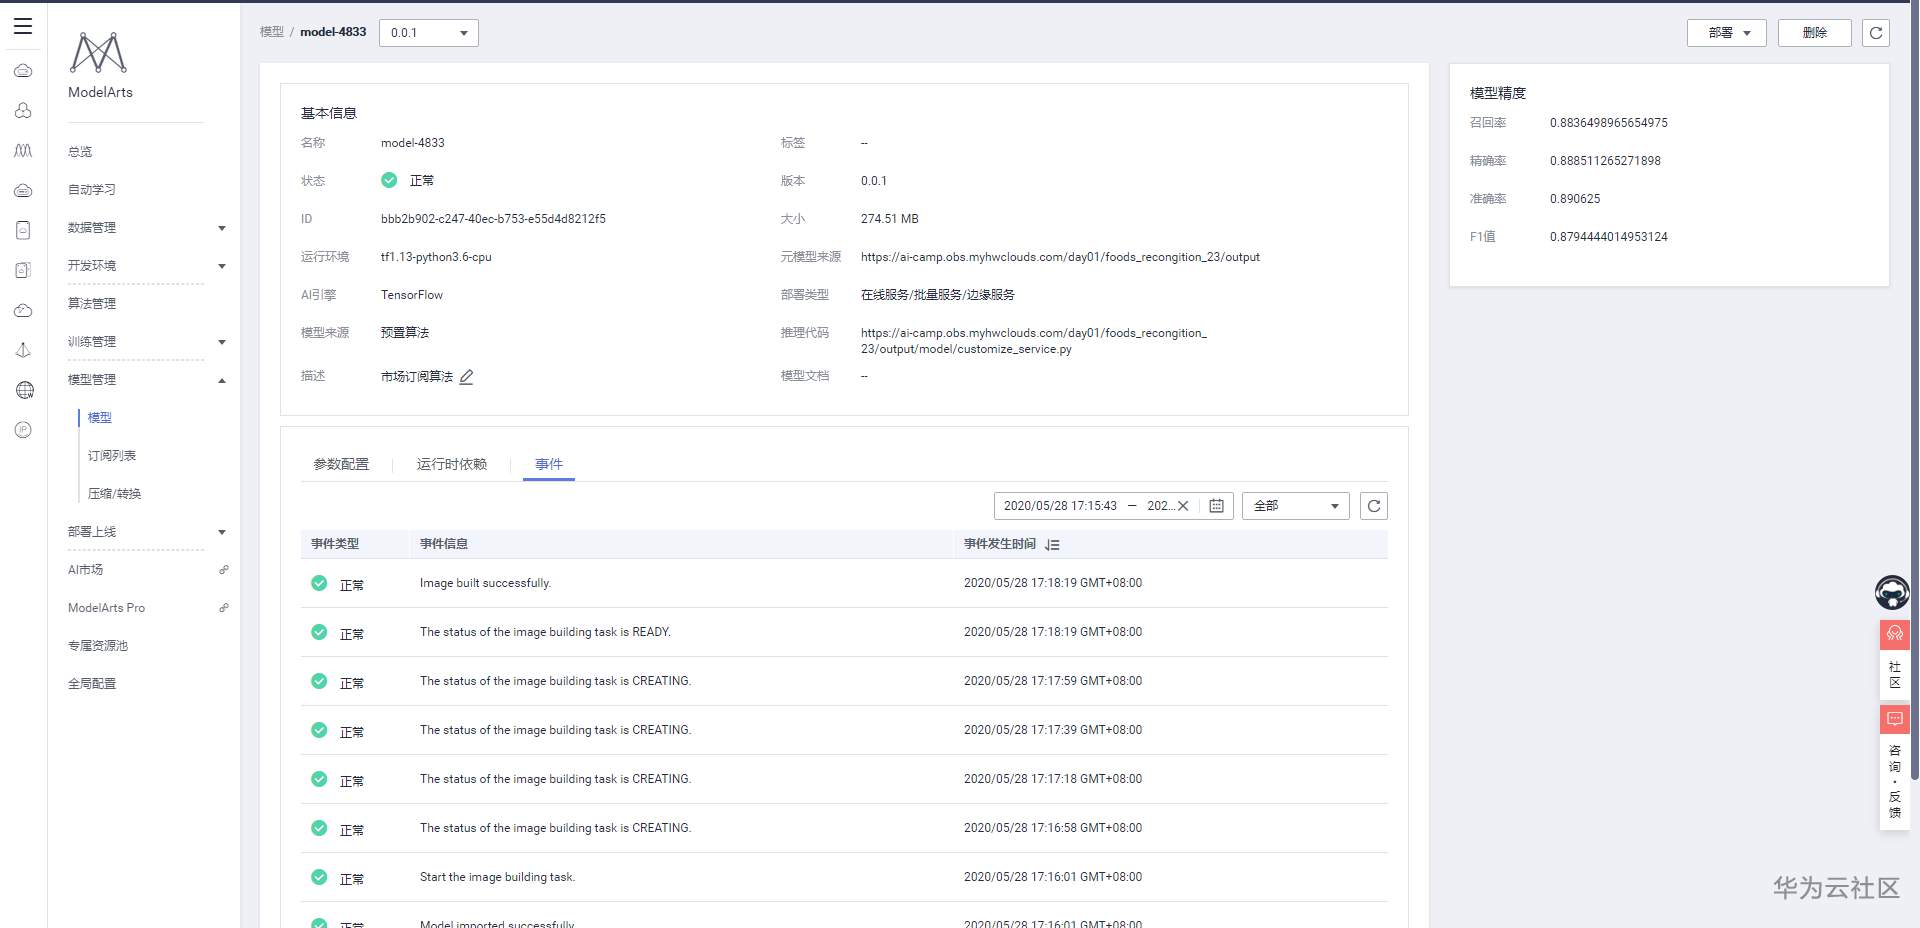1920x928 pixels.
Task: Click the AI引擎 value TensorFlow
Action: 412,295
